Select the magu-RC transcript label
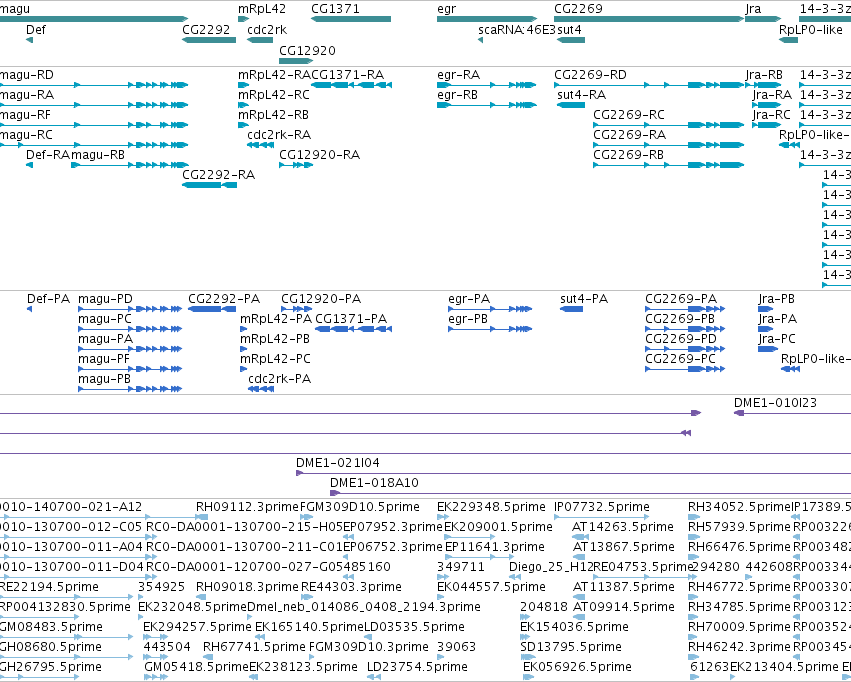This screenshot has height=682, width=851. (x=26, y=135)
